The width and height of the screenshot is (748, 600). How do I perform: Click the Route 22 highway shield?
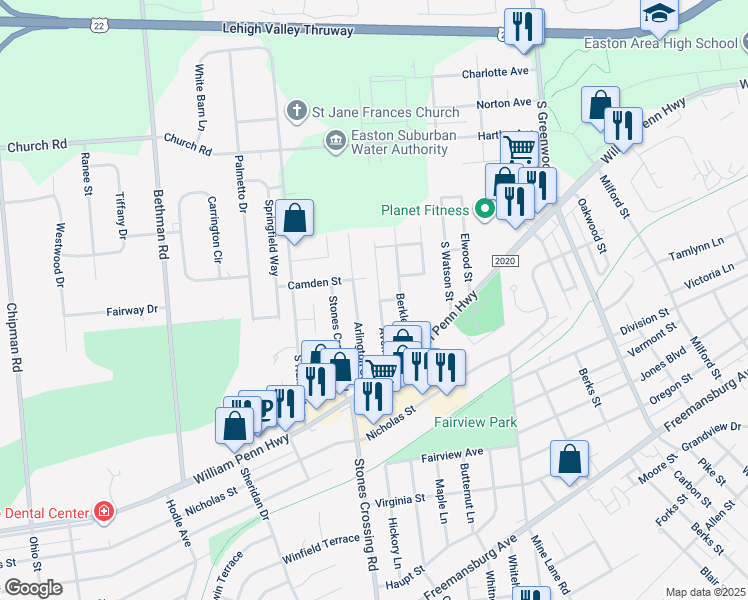pos(99,25)
